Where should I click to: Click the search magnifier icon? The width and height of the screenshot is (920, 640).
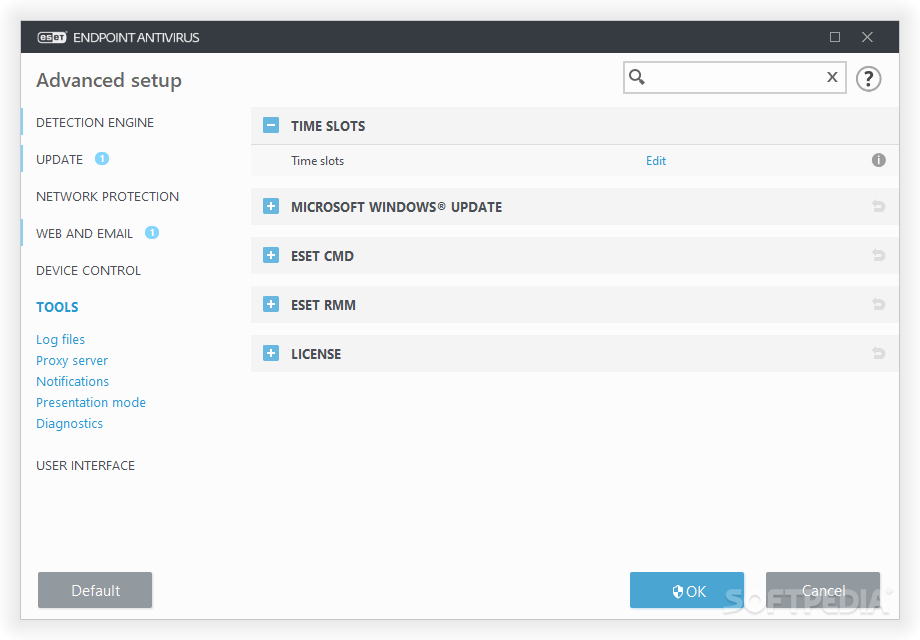tap(637, 77)
